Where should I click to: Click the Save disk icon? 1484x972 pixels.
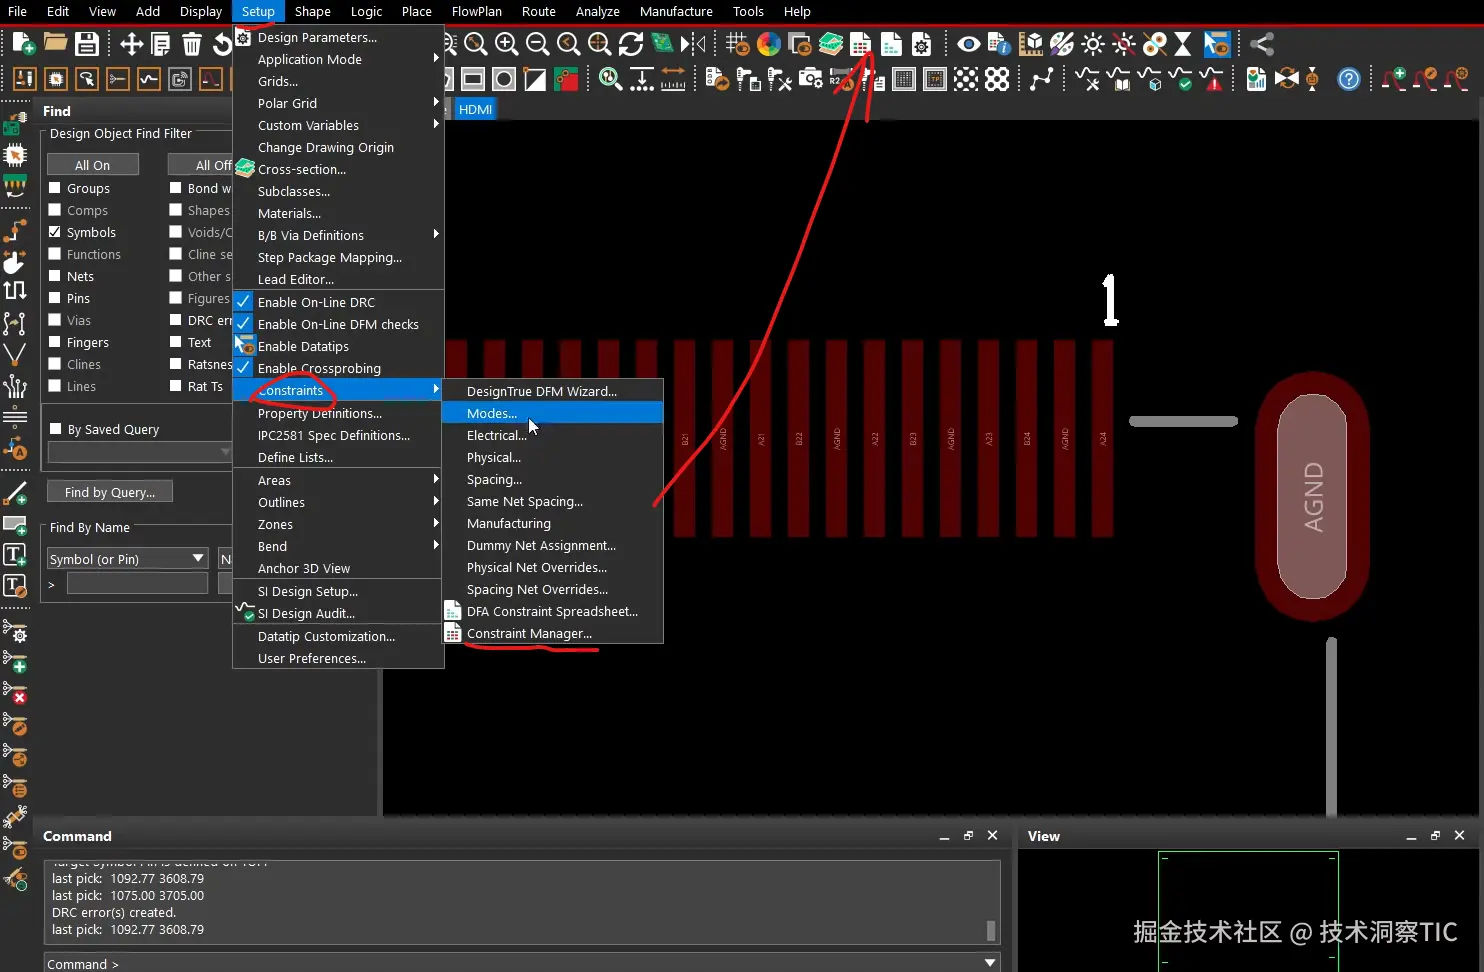(x=87, y=43)
